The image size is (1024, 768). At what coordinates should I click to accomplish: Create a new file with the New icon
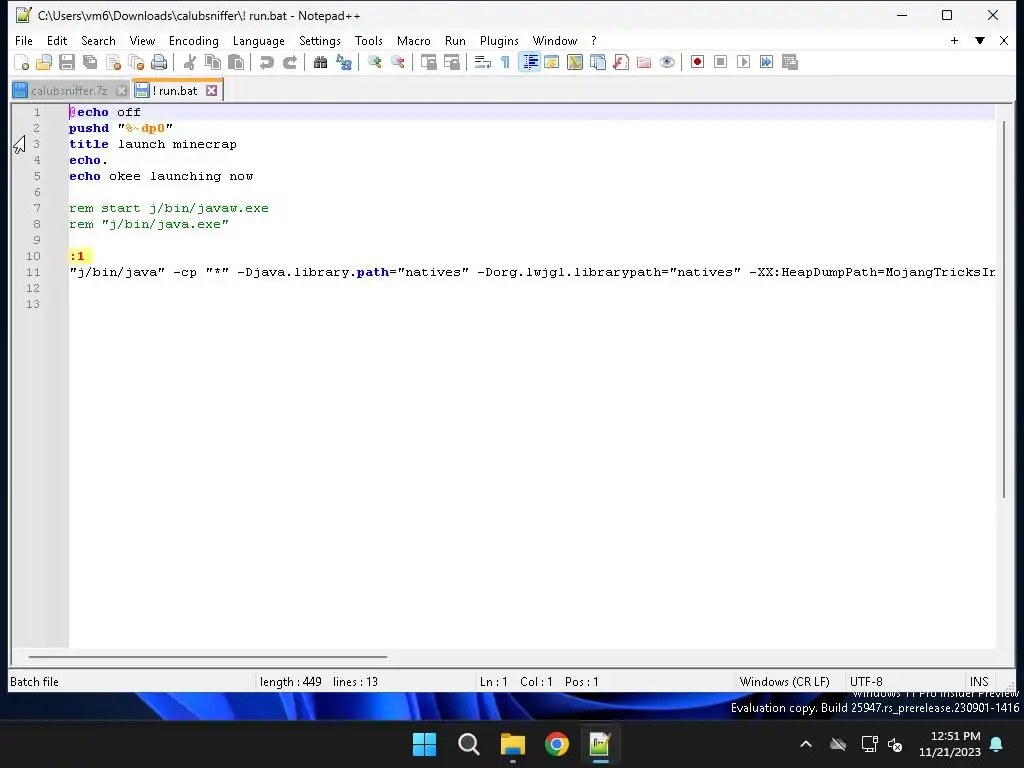22,63
